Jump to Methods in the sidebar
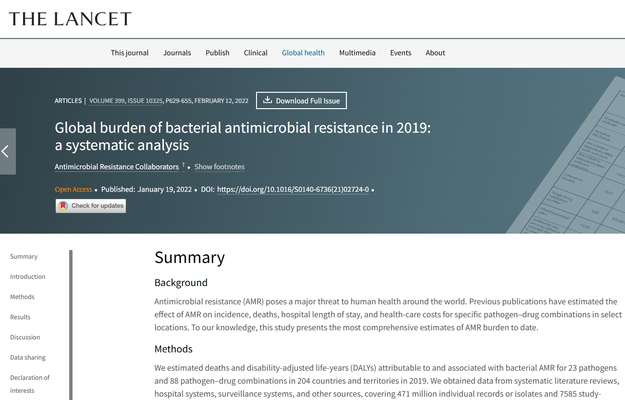This screenshot has height=400, width=625. point(22,297)
